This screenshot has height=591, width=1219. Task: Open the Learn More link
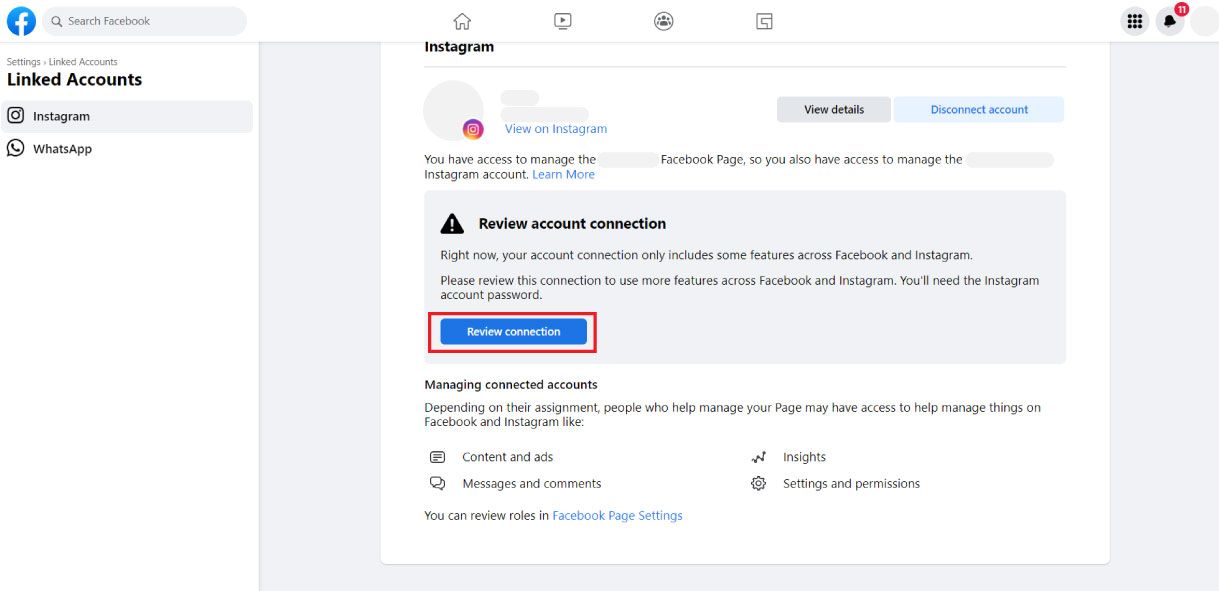(x=563, y=174)
